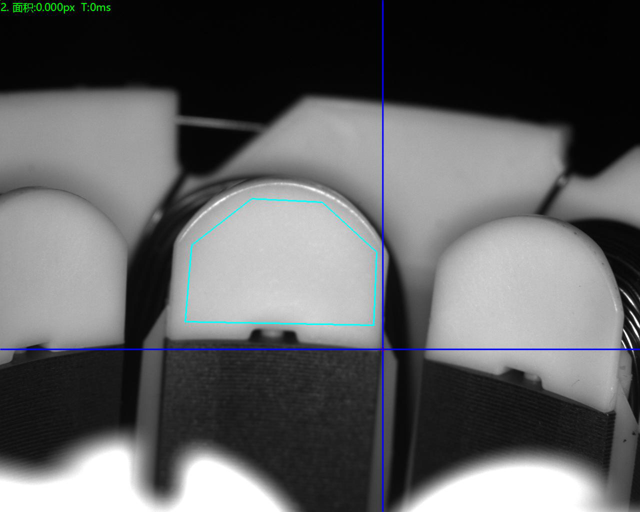Click the top edge of cyan polygon
Screen dimensions: 640x512
coord(287,201)
